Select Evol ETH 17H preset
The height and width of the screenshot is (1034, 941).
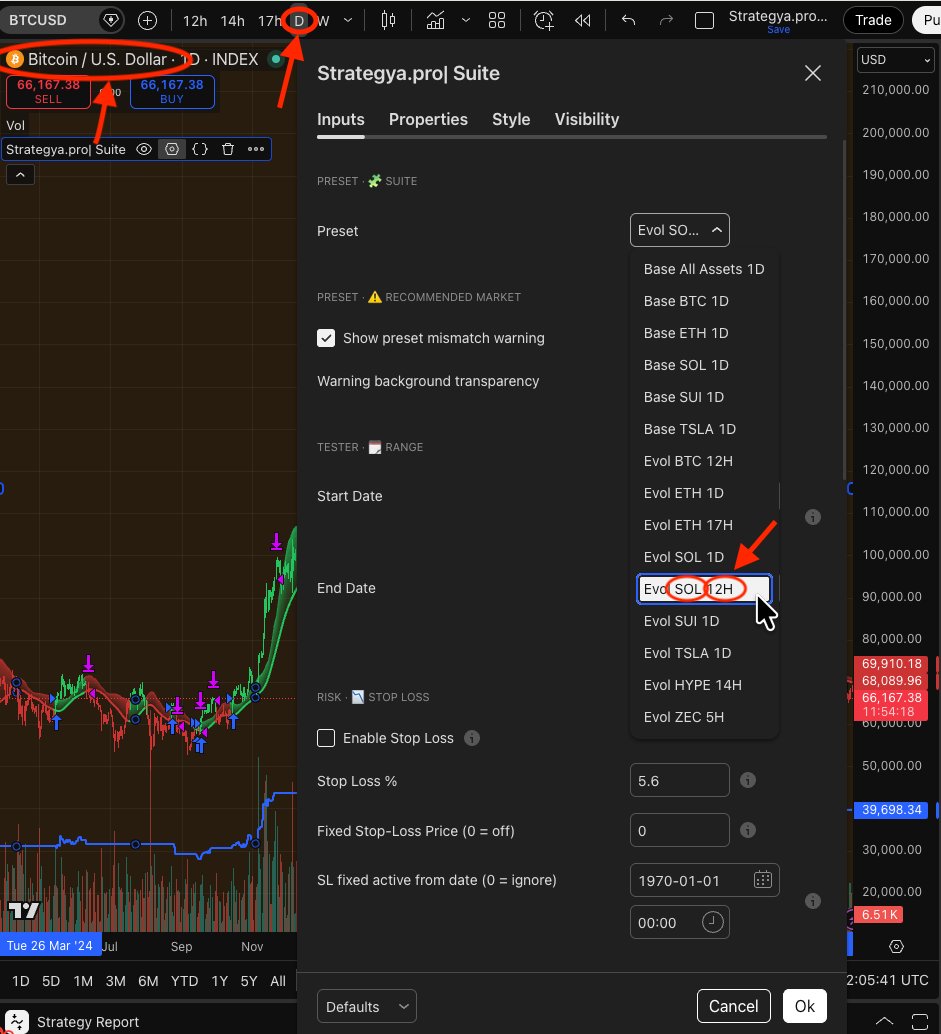pos(704,525)
